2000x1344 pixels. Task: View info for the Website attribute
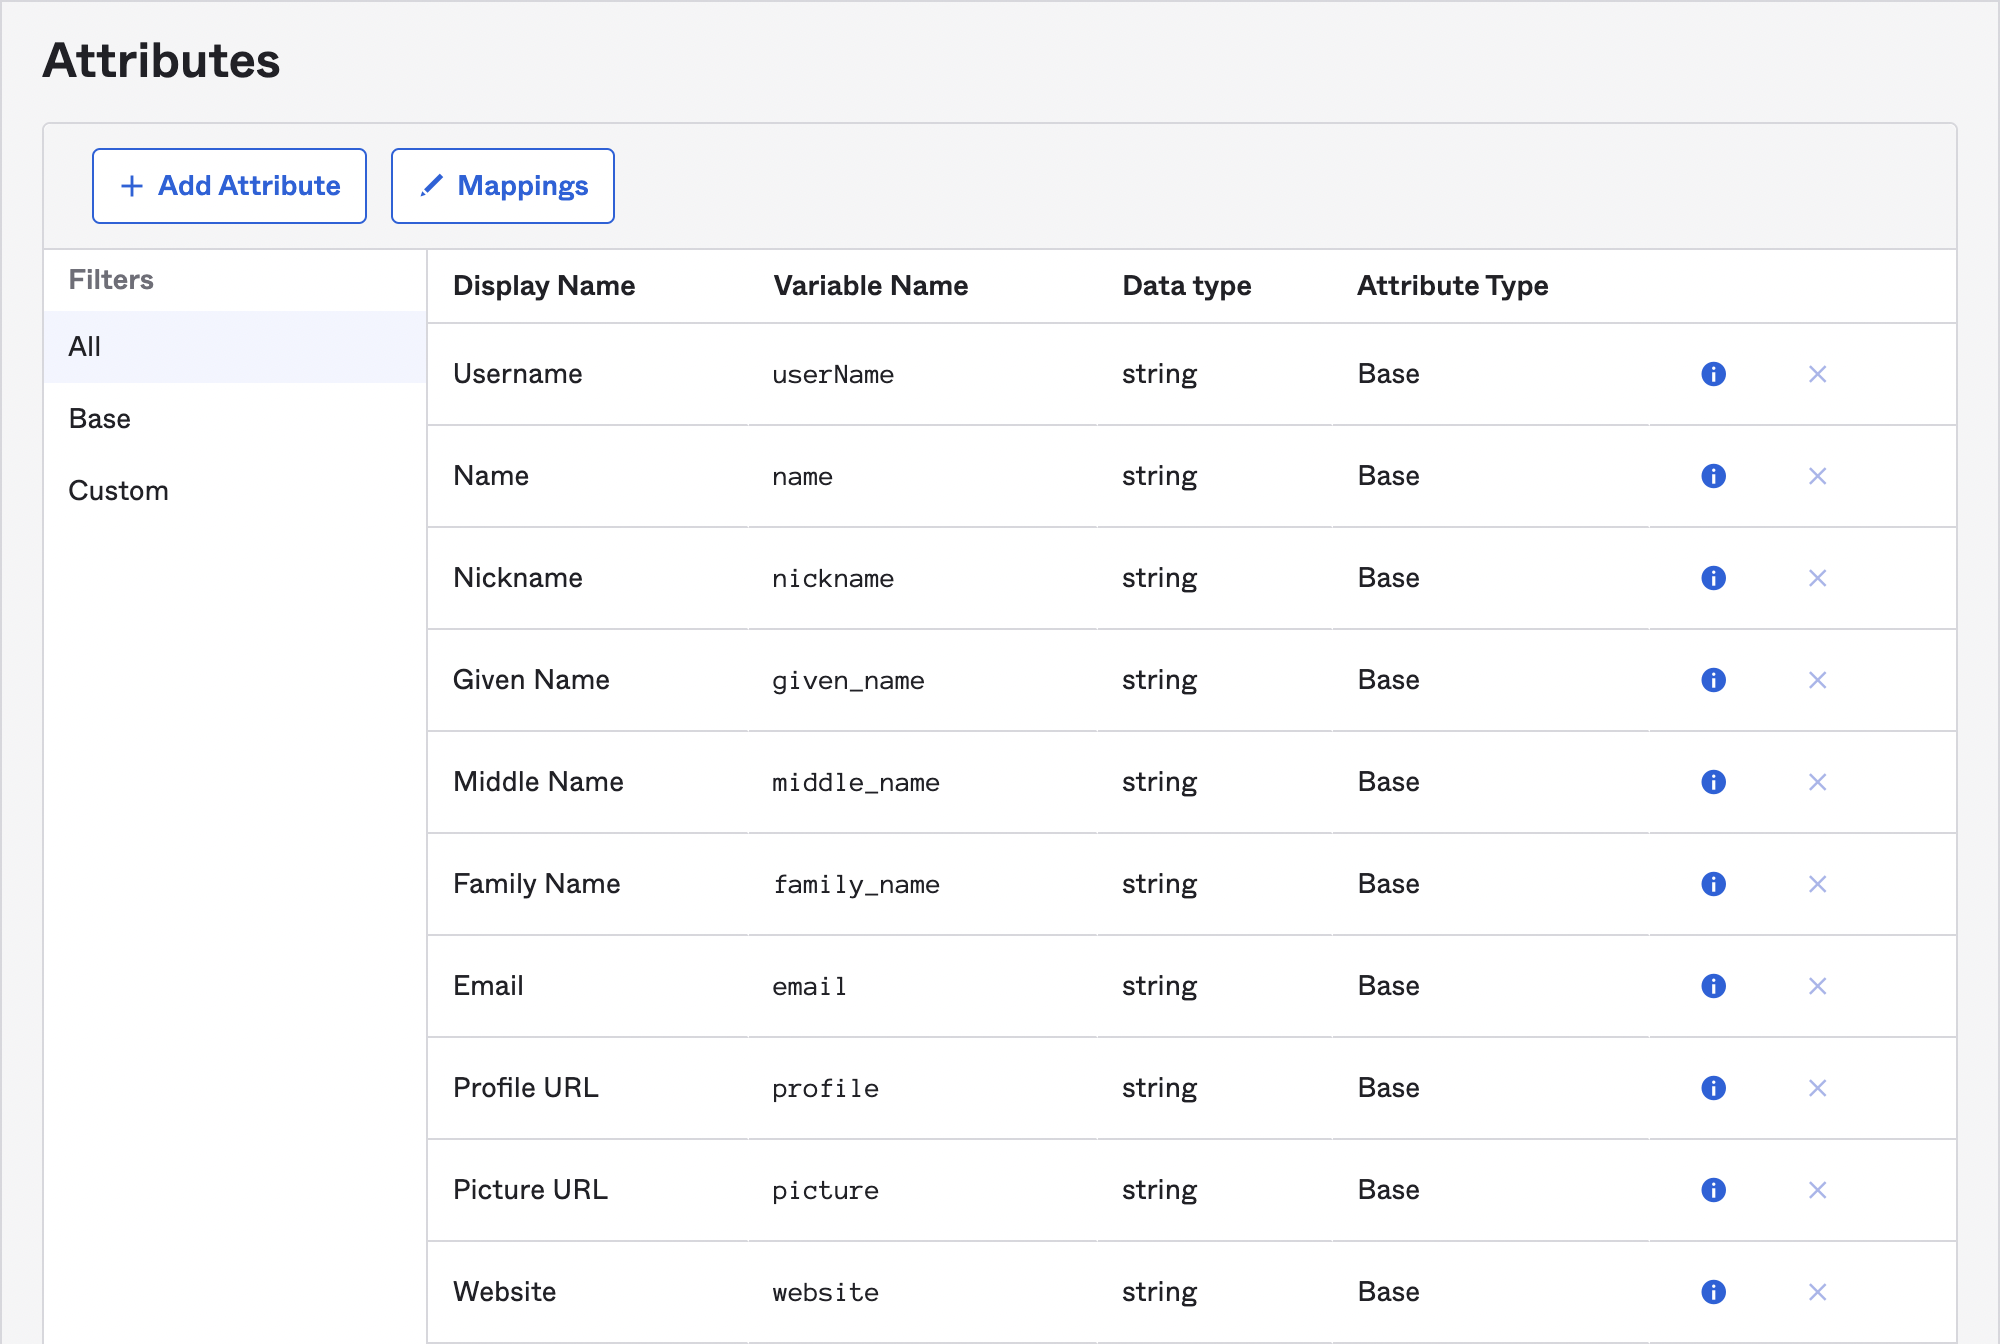point(1713,1292)
